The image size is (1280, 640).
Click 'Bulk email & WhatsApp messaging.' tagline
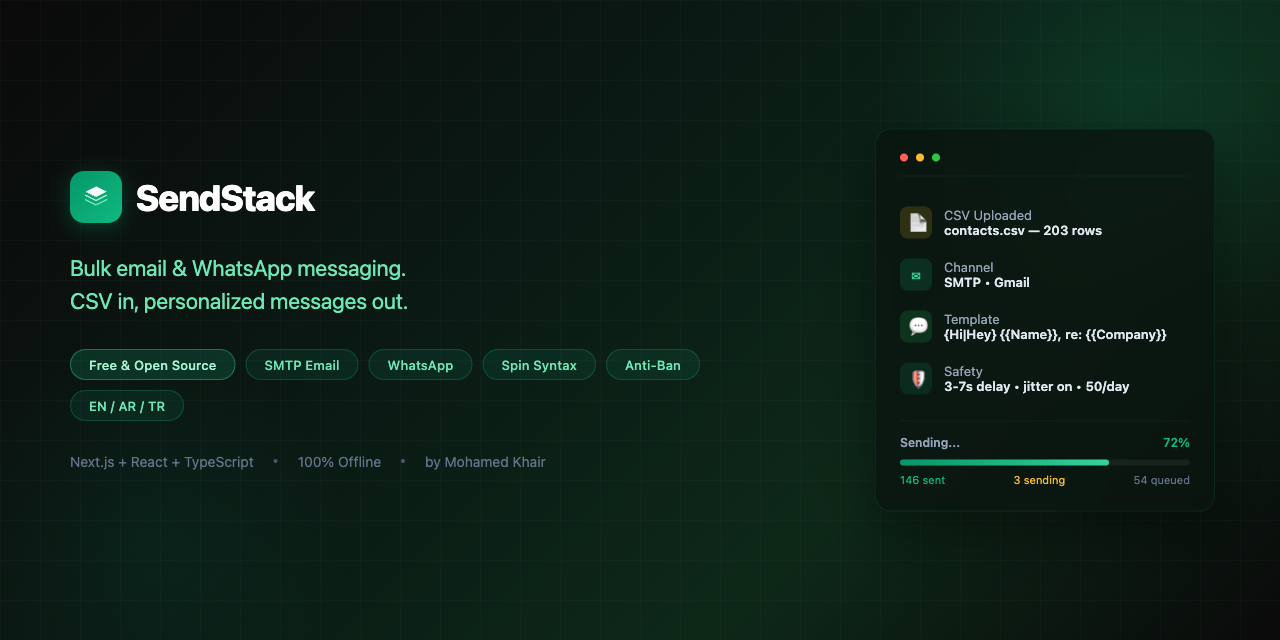click(x=238, y=269)
